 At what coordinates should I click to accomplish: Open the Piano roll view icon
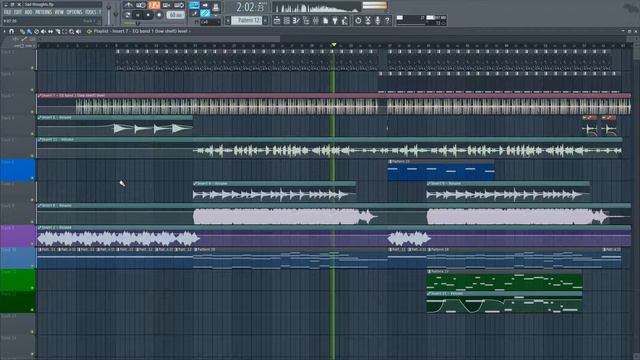296,20
